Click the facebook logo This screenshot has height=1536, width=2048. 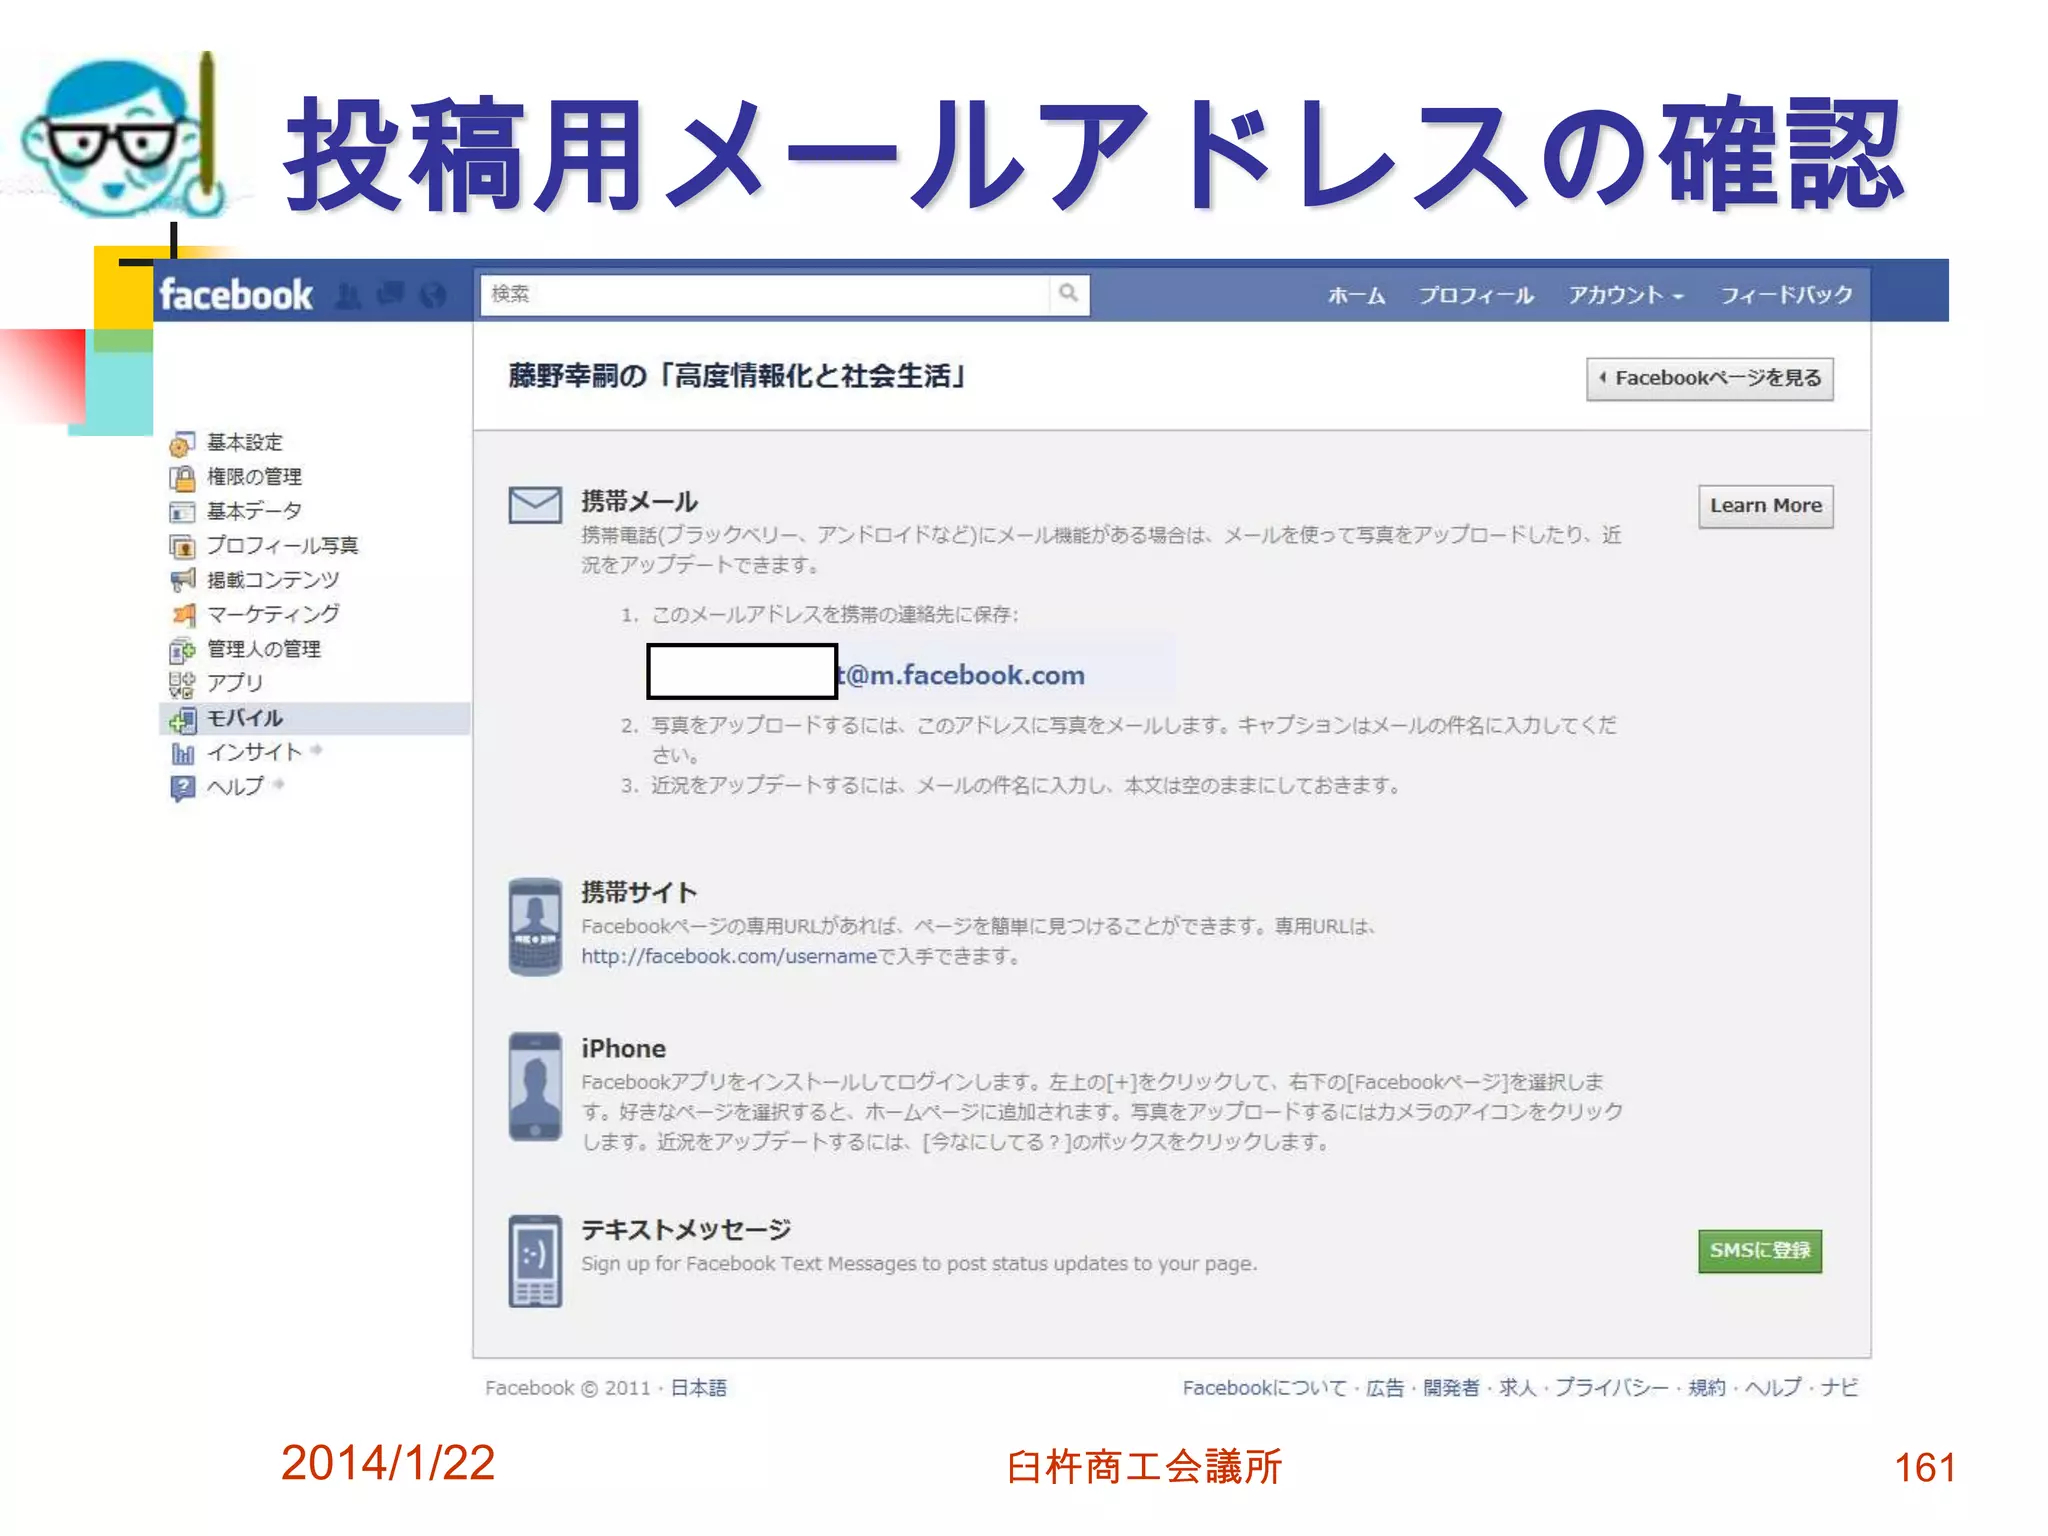(236, 295)
